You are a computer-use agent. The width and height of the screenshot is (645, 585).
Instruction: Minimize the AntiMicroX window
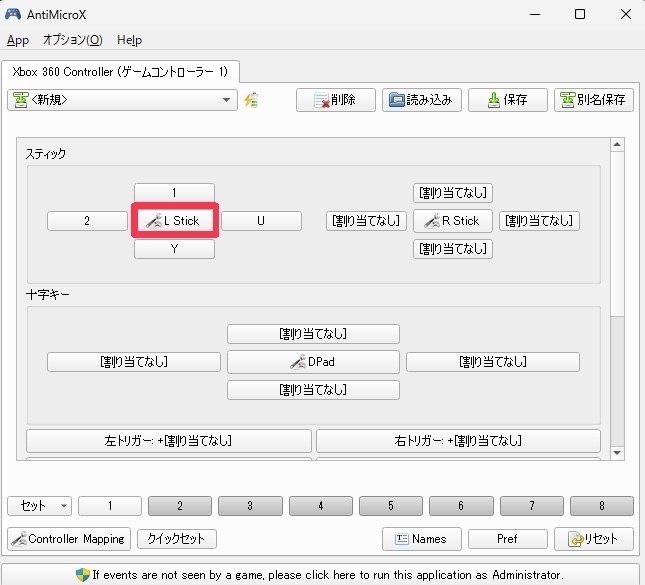coord(535,14)
